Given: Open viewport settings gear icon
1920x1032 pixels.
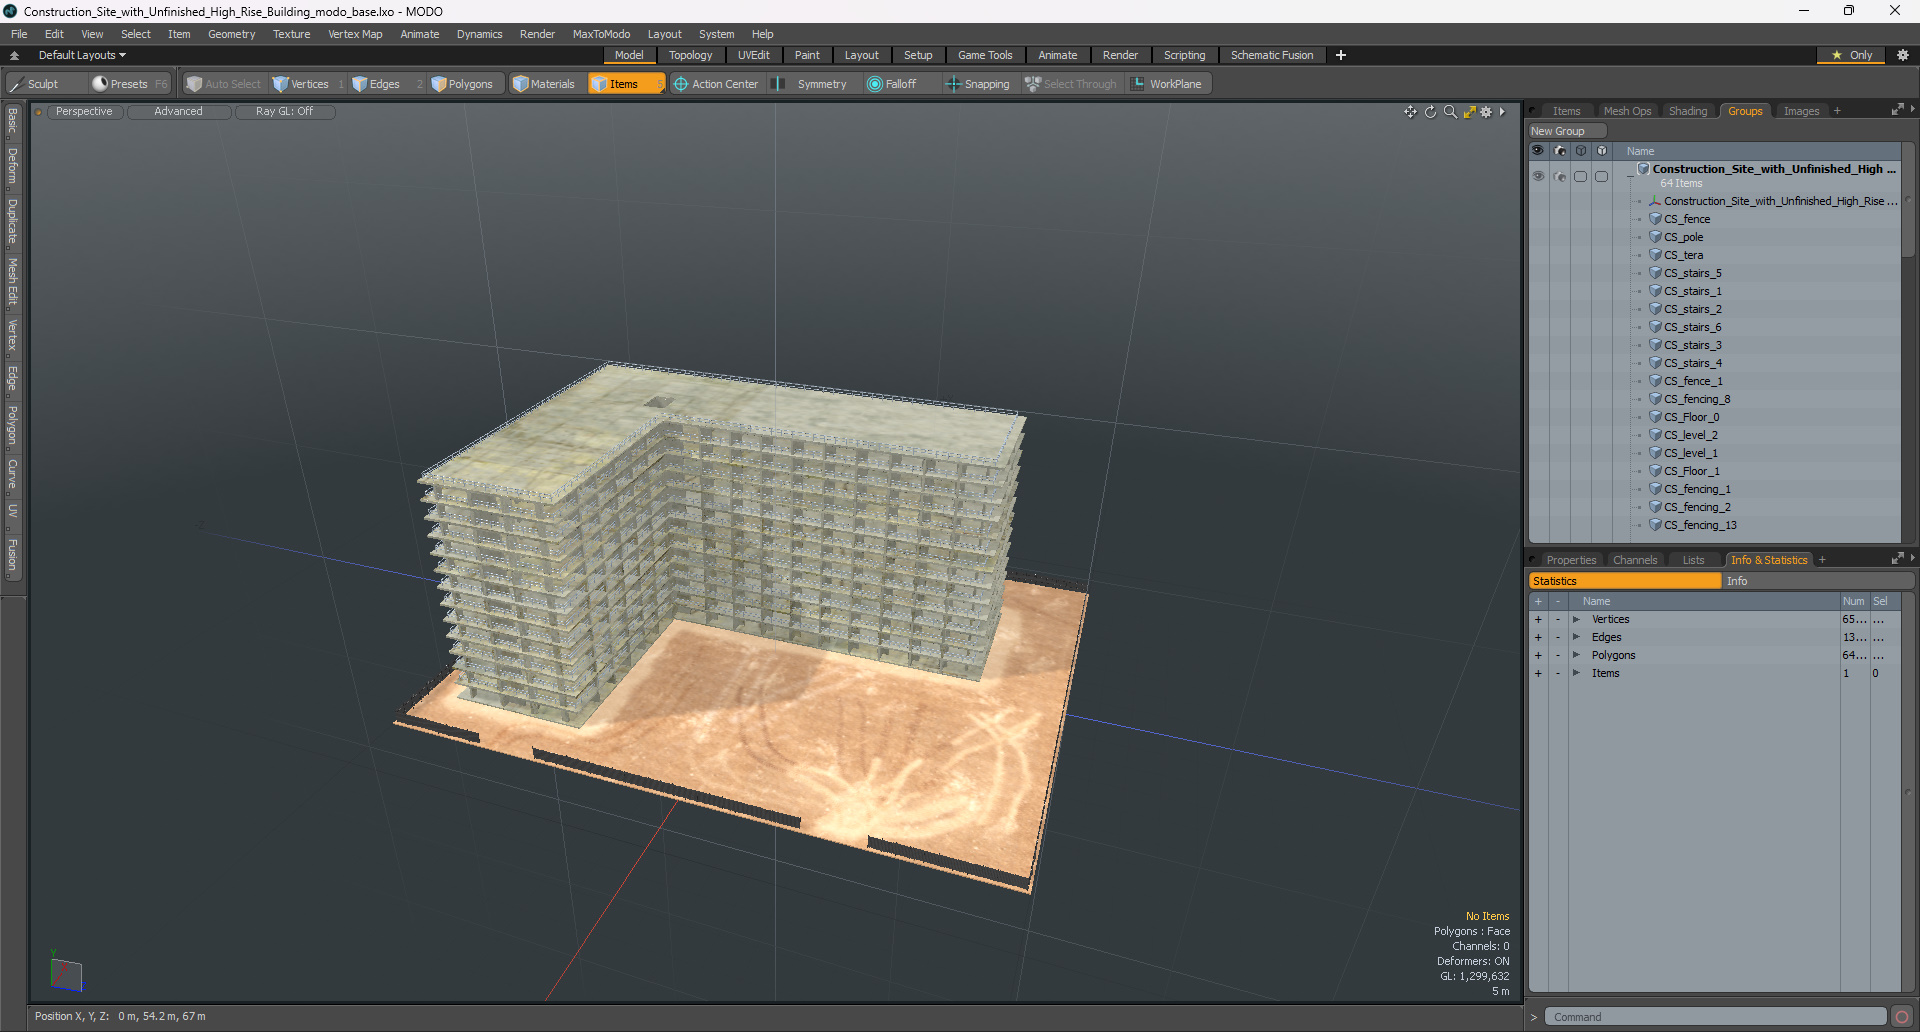Looking at the screenshot, I should coord(1486,112).
